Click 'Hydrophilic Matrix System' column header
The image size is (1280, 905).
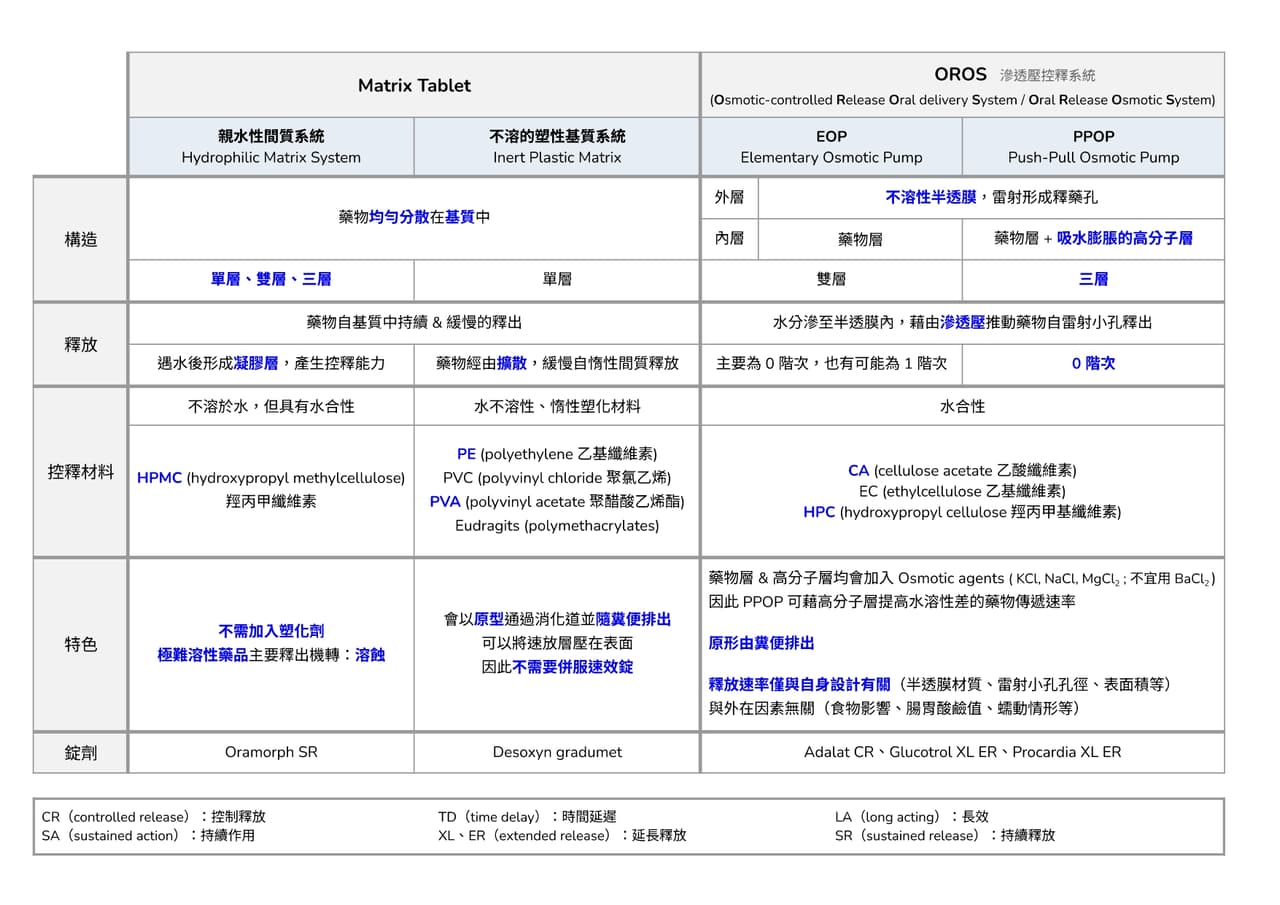tap(271, 147)
